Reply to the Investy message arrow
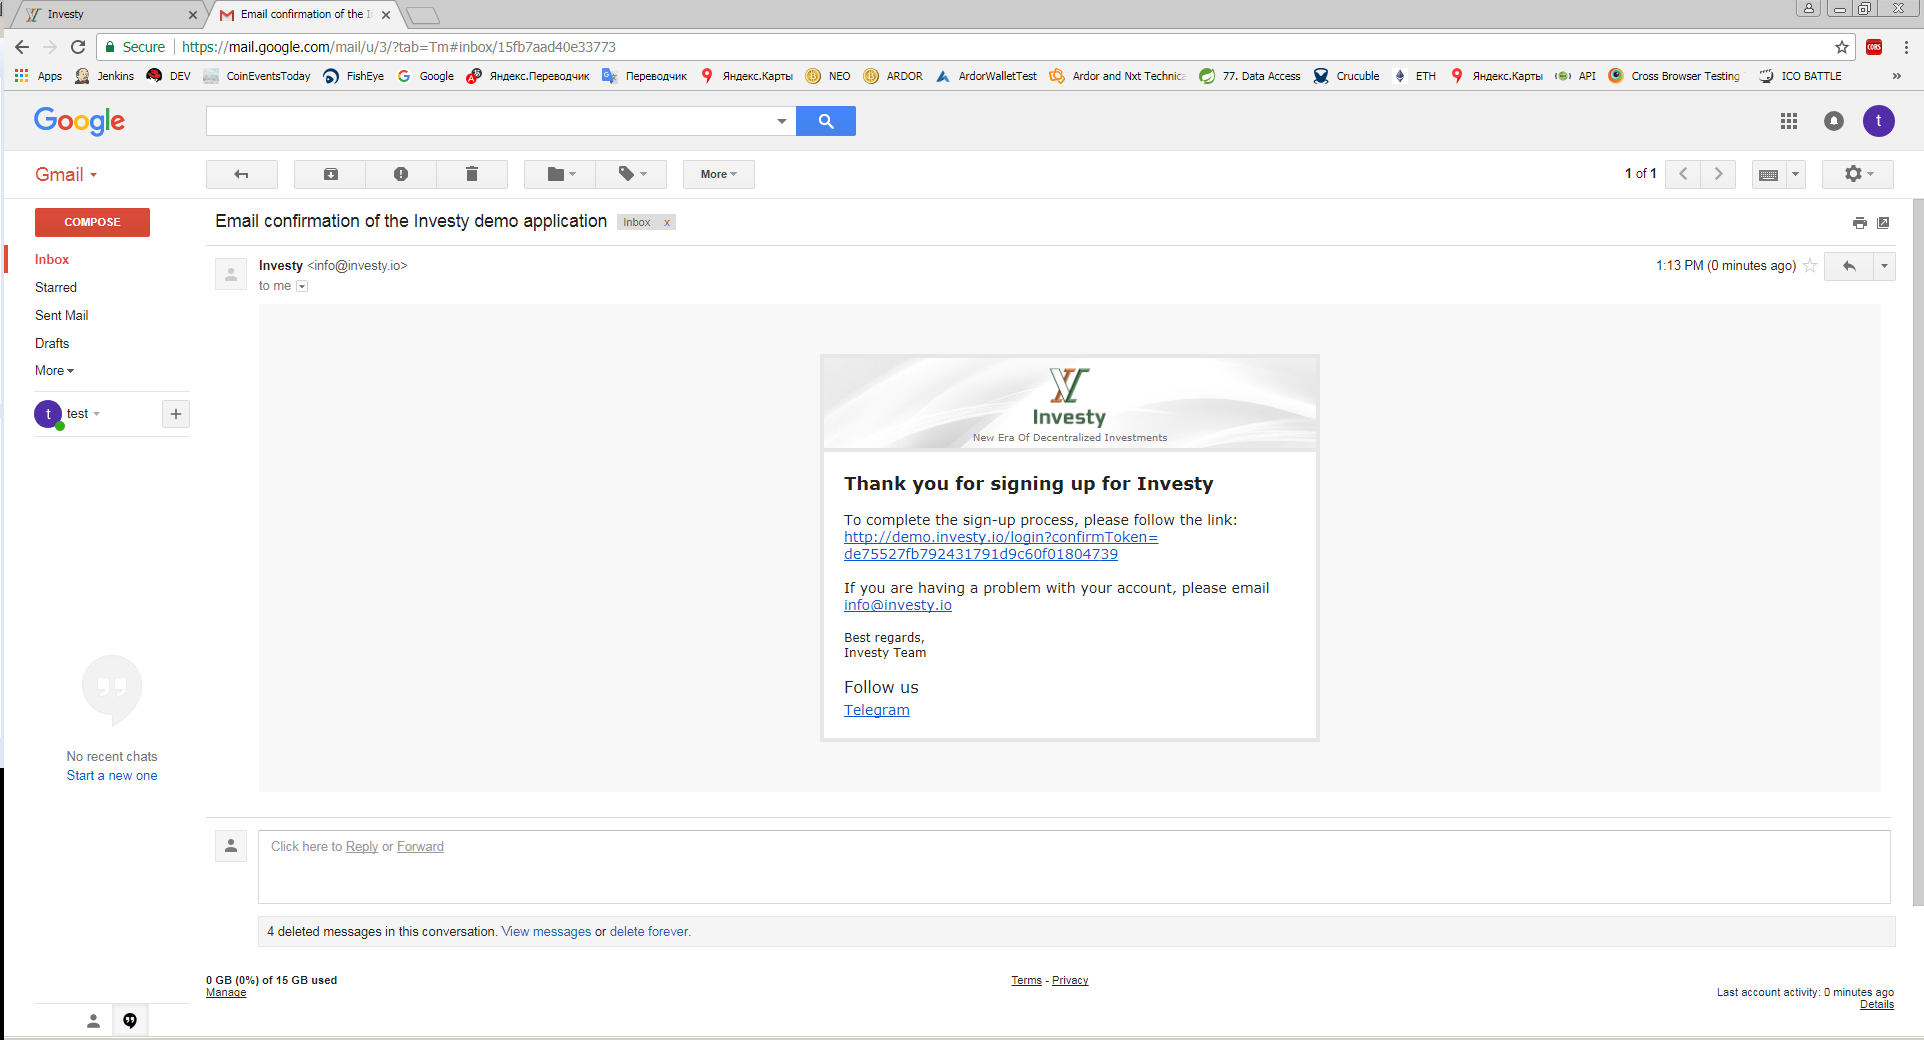 tap(1849, 266)
